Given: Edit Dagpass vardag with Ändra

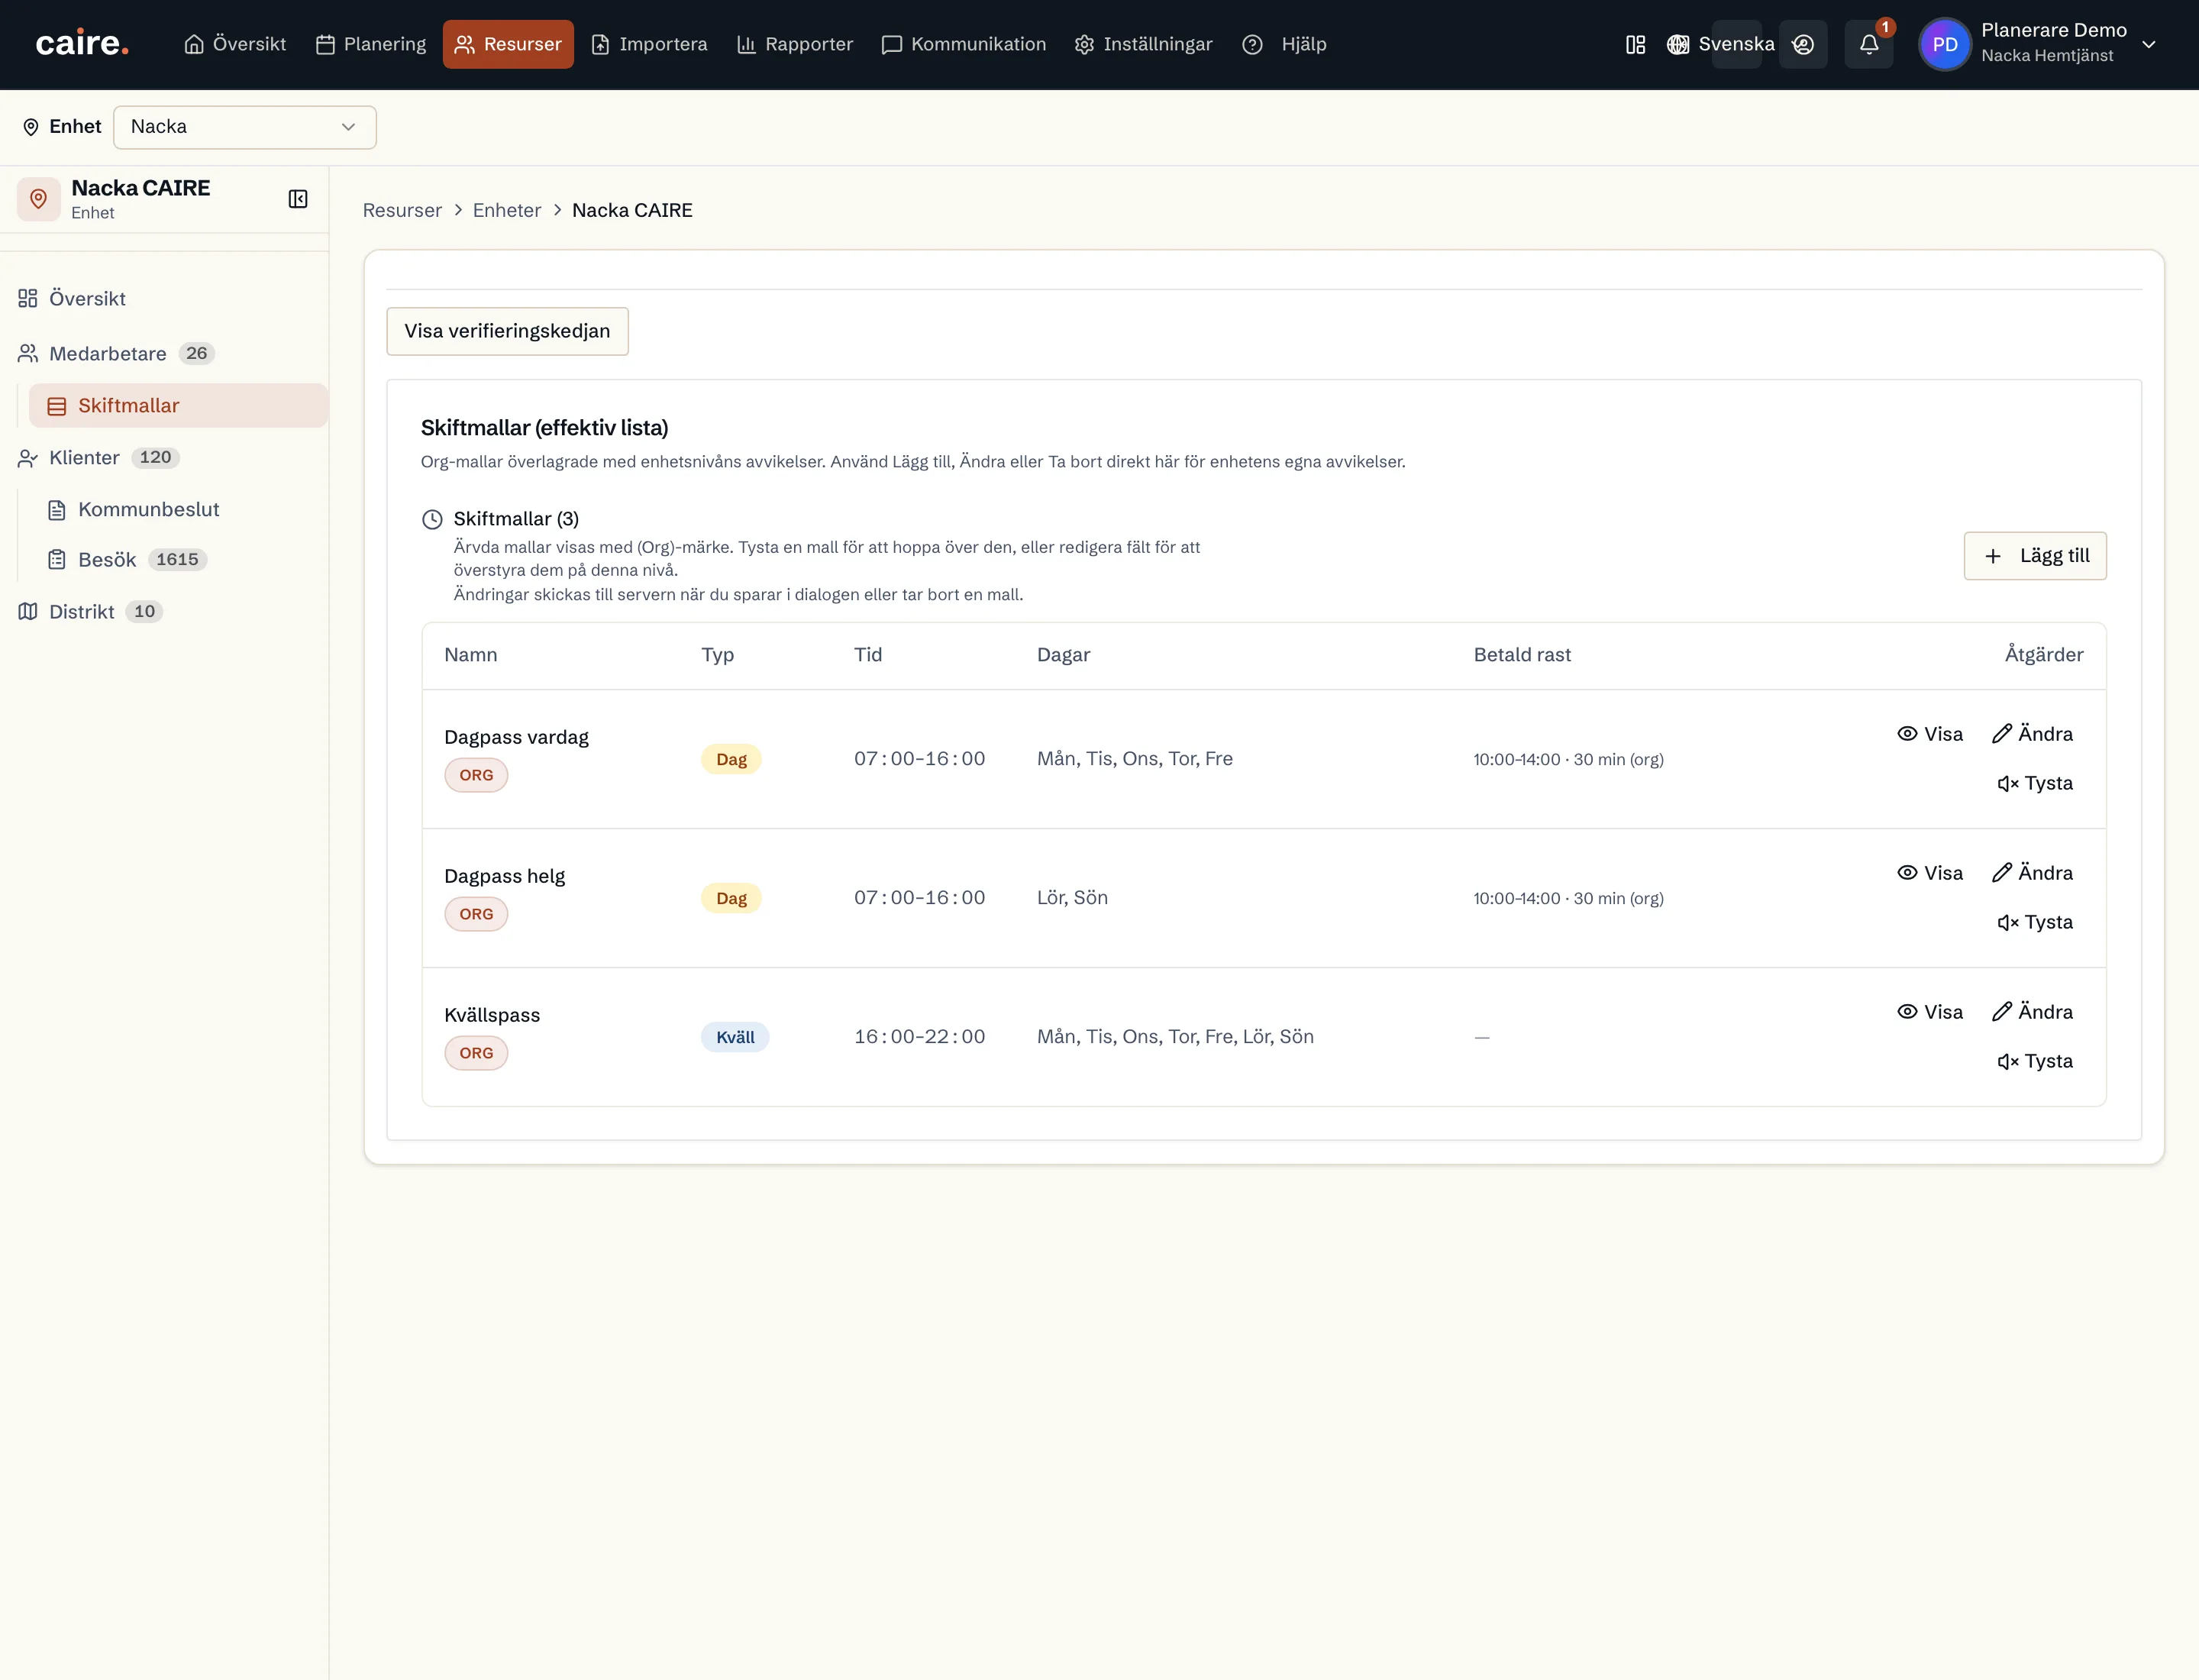Looking at the screenshot, I should pyautogui.click(x=2032, y=734).
